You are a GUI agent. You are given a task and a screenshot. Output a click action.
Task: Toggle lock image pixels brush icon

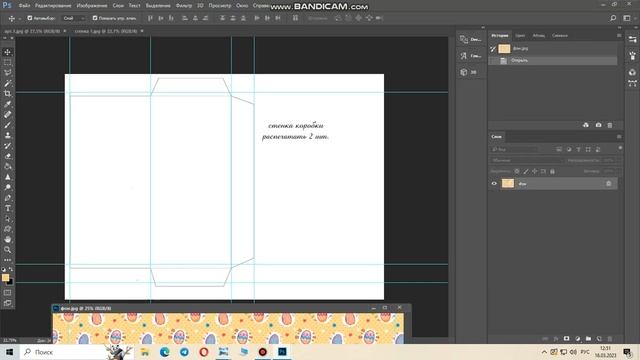pos(526,171)
